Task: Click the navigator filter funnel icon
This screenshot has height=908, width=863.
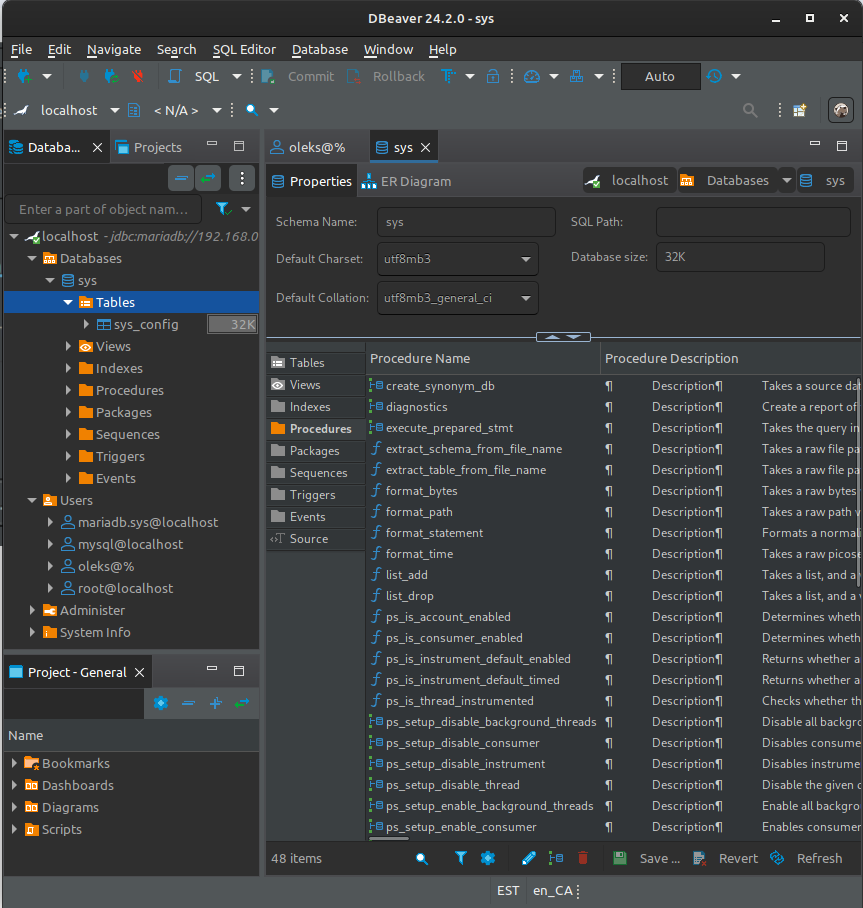Action: pyautogui.click(x=224, y=209)
